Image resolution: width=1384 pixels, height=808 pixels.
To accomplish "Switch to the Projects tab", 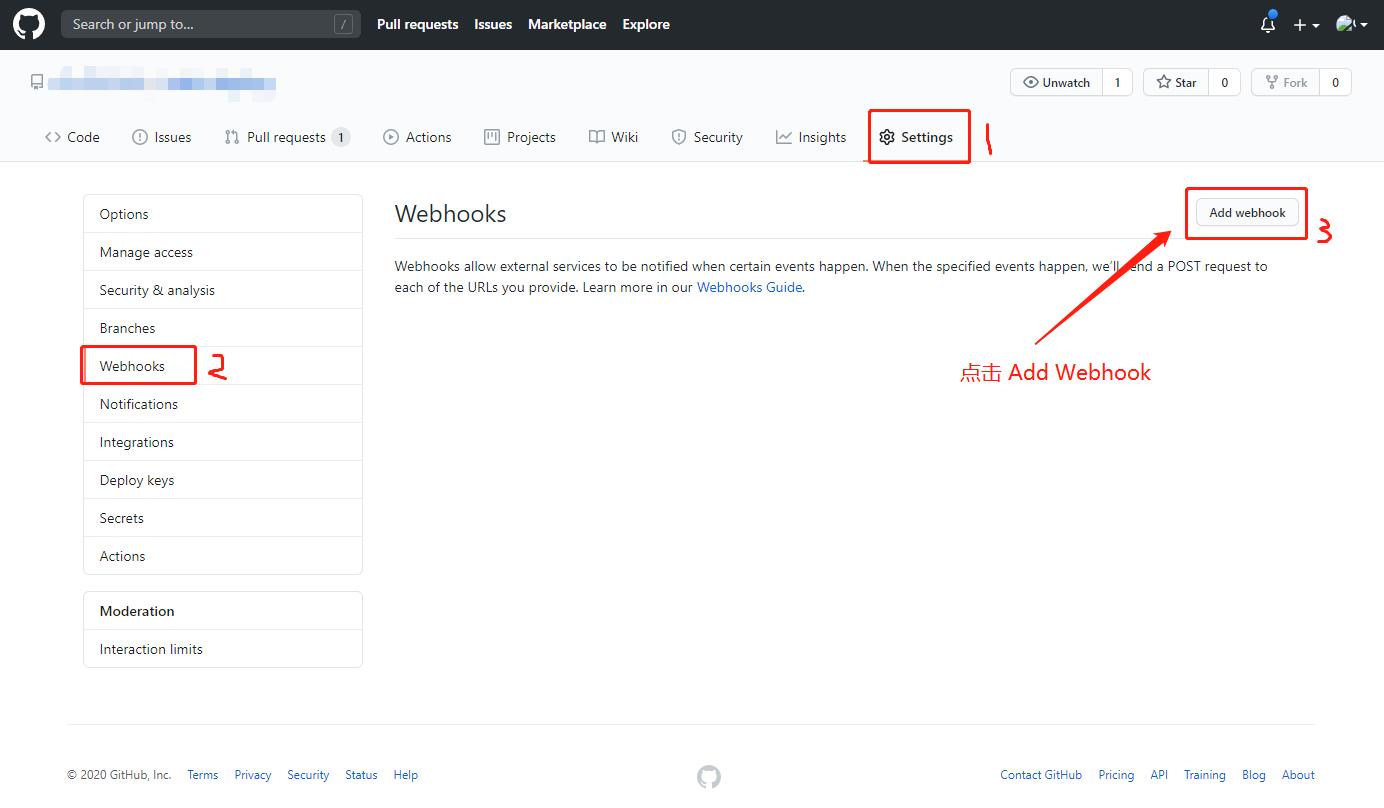I will pos(520,137).
